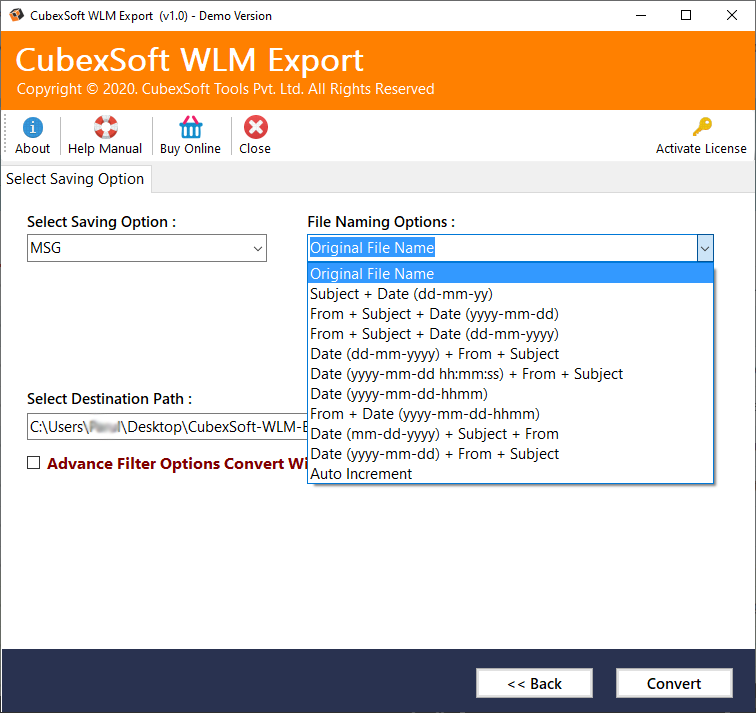756x713 pixels.
Task: Enable Advance Filter Options checkbox
Action: point(34,463)
